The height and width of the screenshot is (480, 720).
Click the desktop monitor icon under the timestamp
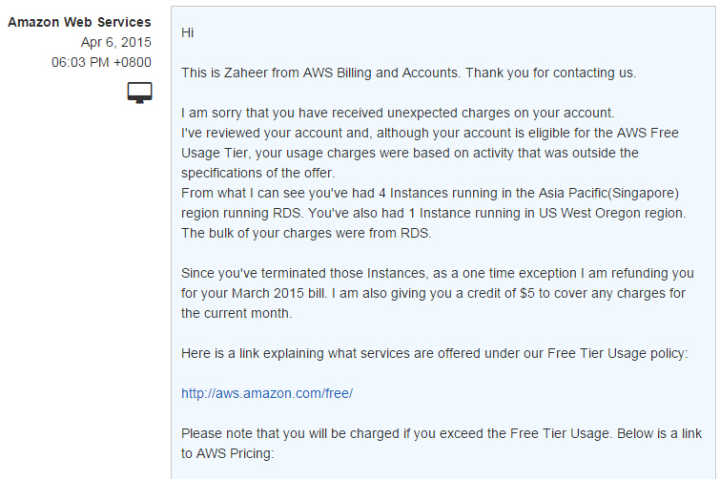(x=140, y=93)
